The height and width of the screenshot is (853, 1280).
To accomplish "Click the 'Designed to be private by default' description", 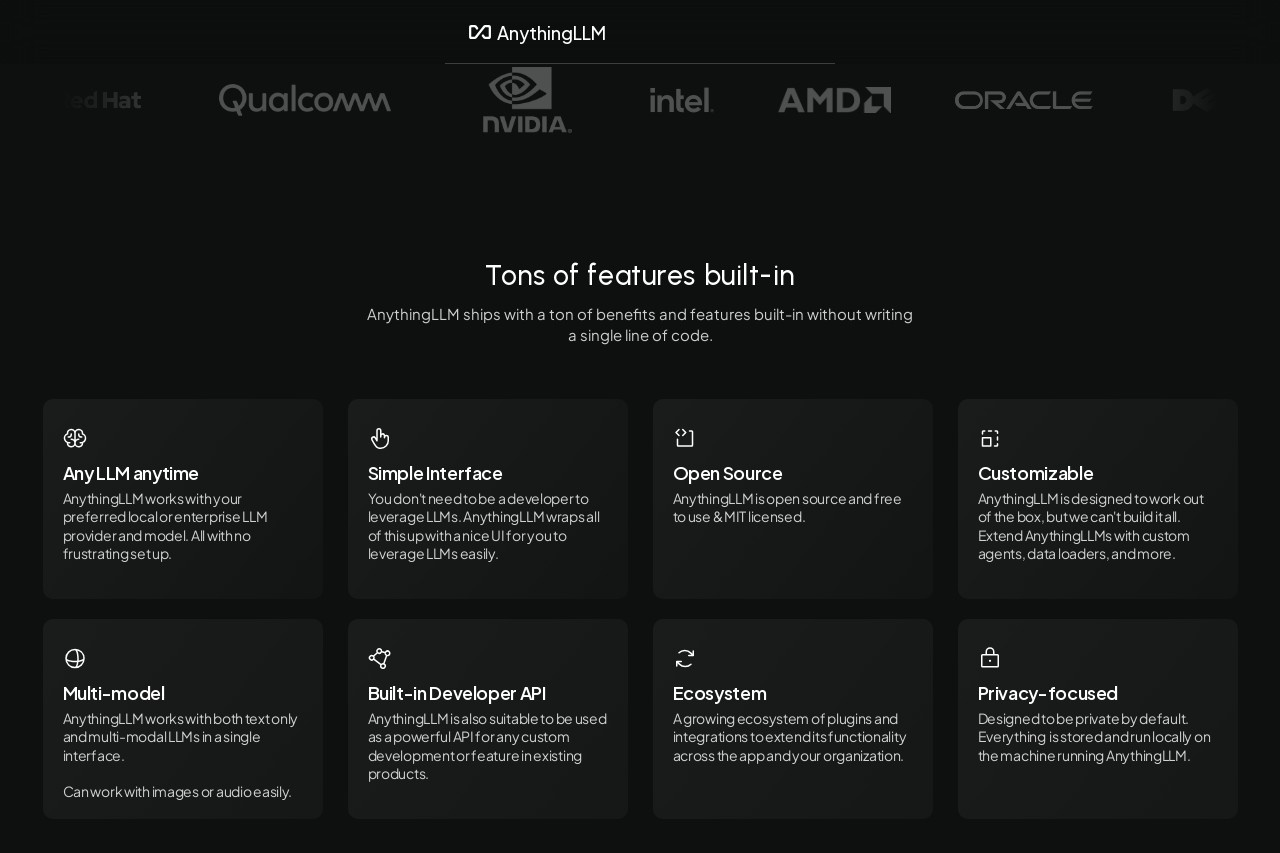I will coord(1095,737).
